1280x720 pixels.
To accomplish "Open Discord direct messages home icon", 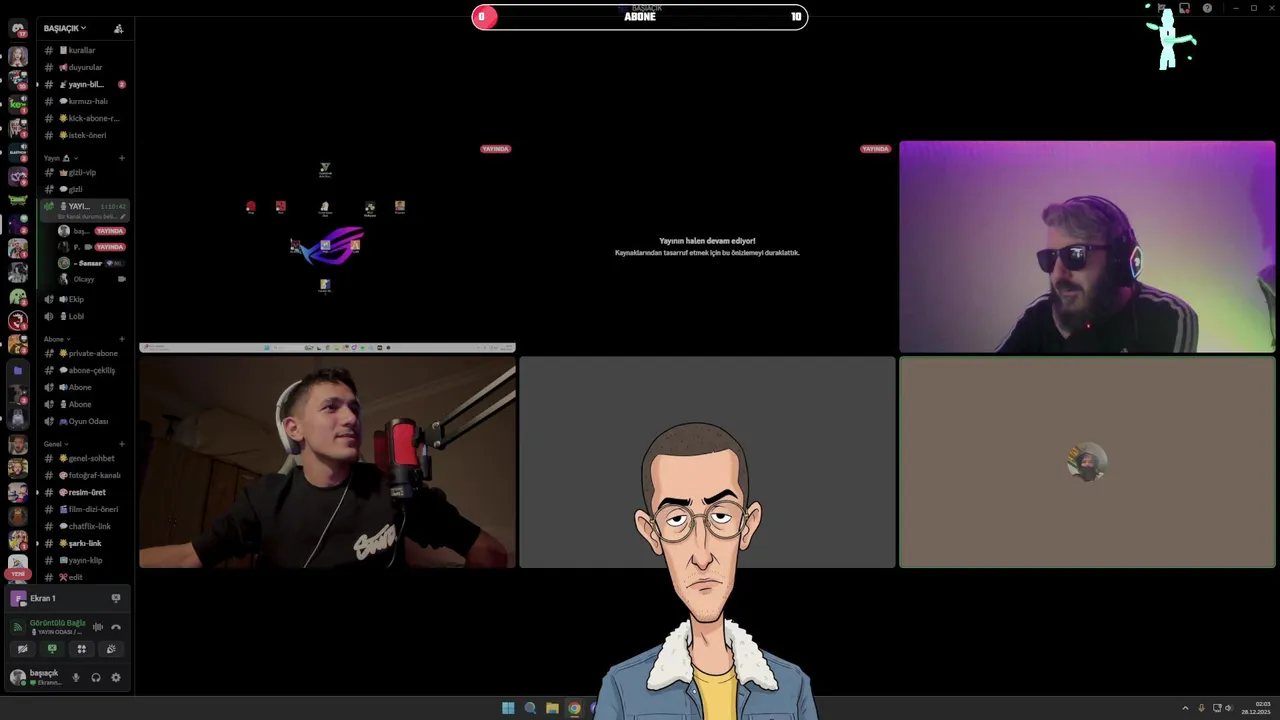I will click(17, 29).
